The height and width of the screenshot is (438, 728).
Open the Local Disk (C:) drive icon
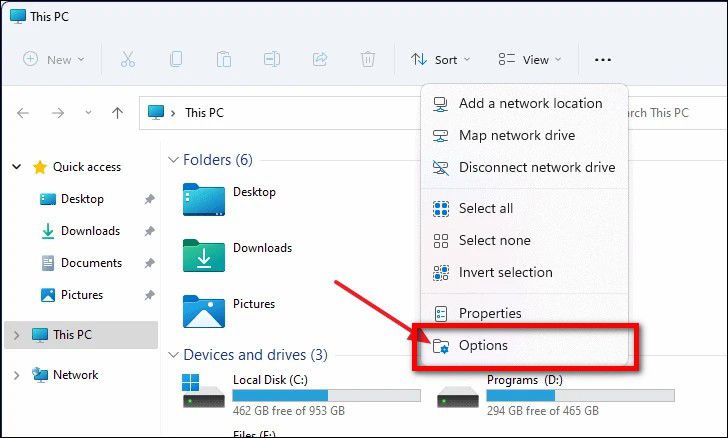pos(203,391)
